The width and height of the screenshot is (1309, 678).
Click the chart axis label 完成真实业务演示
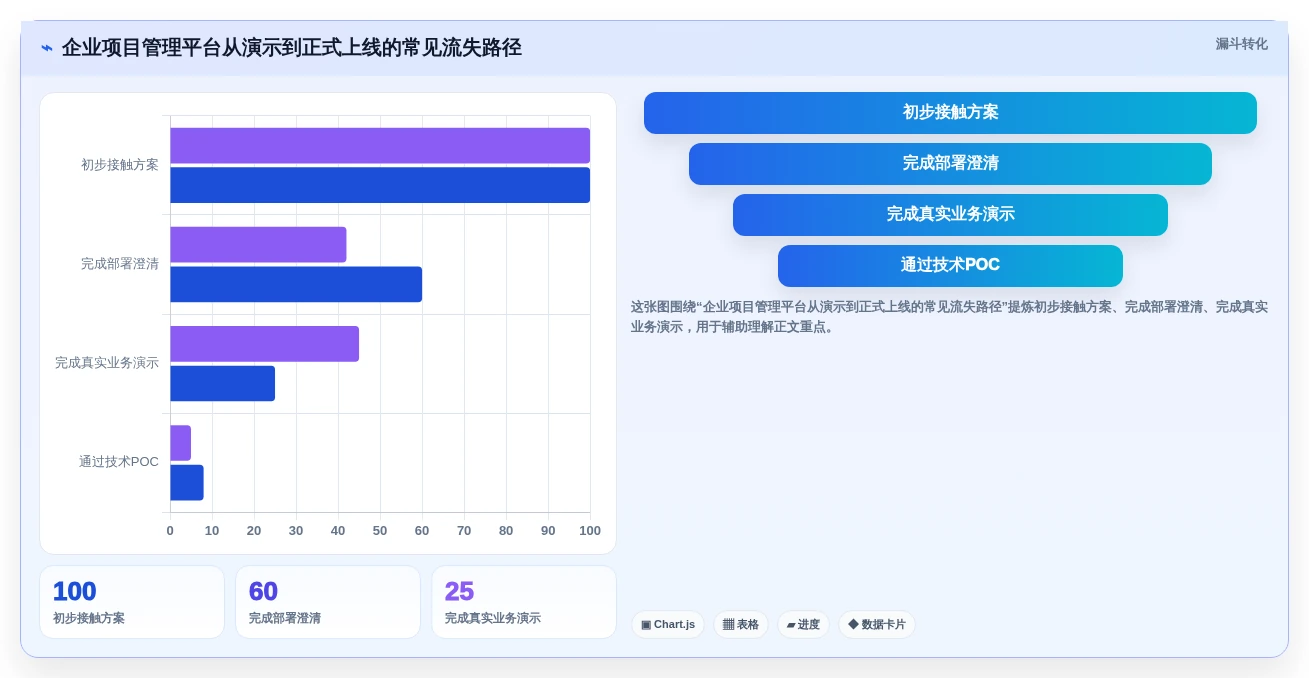107,363
